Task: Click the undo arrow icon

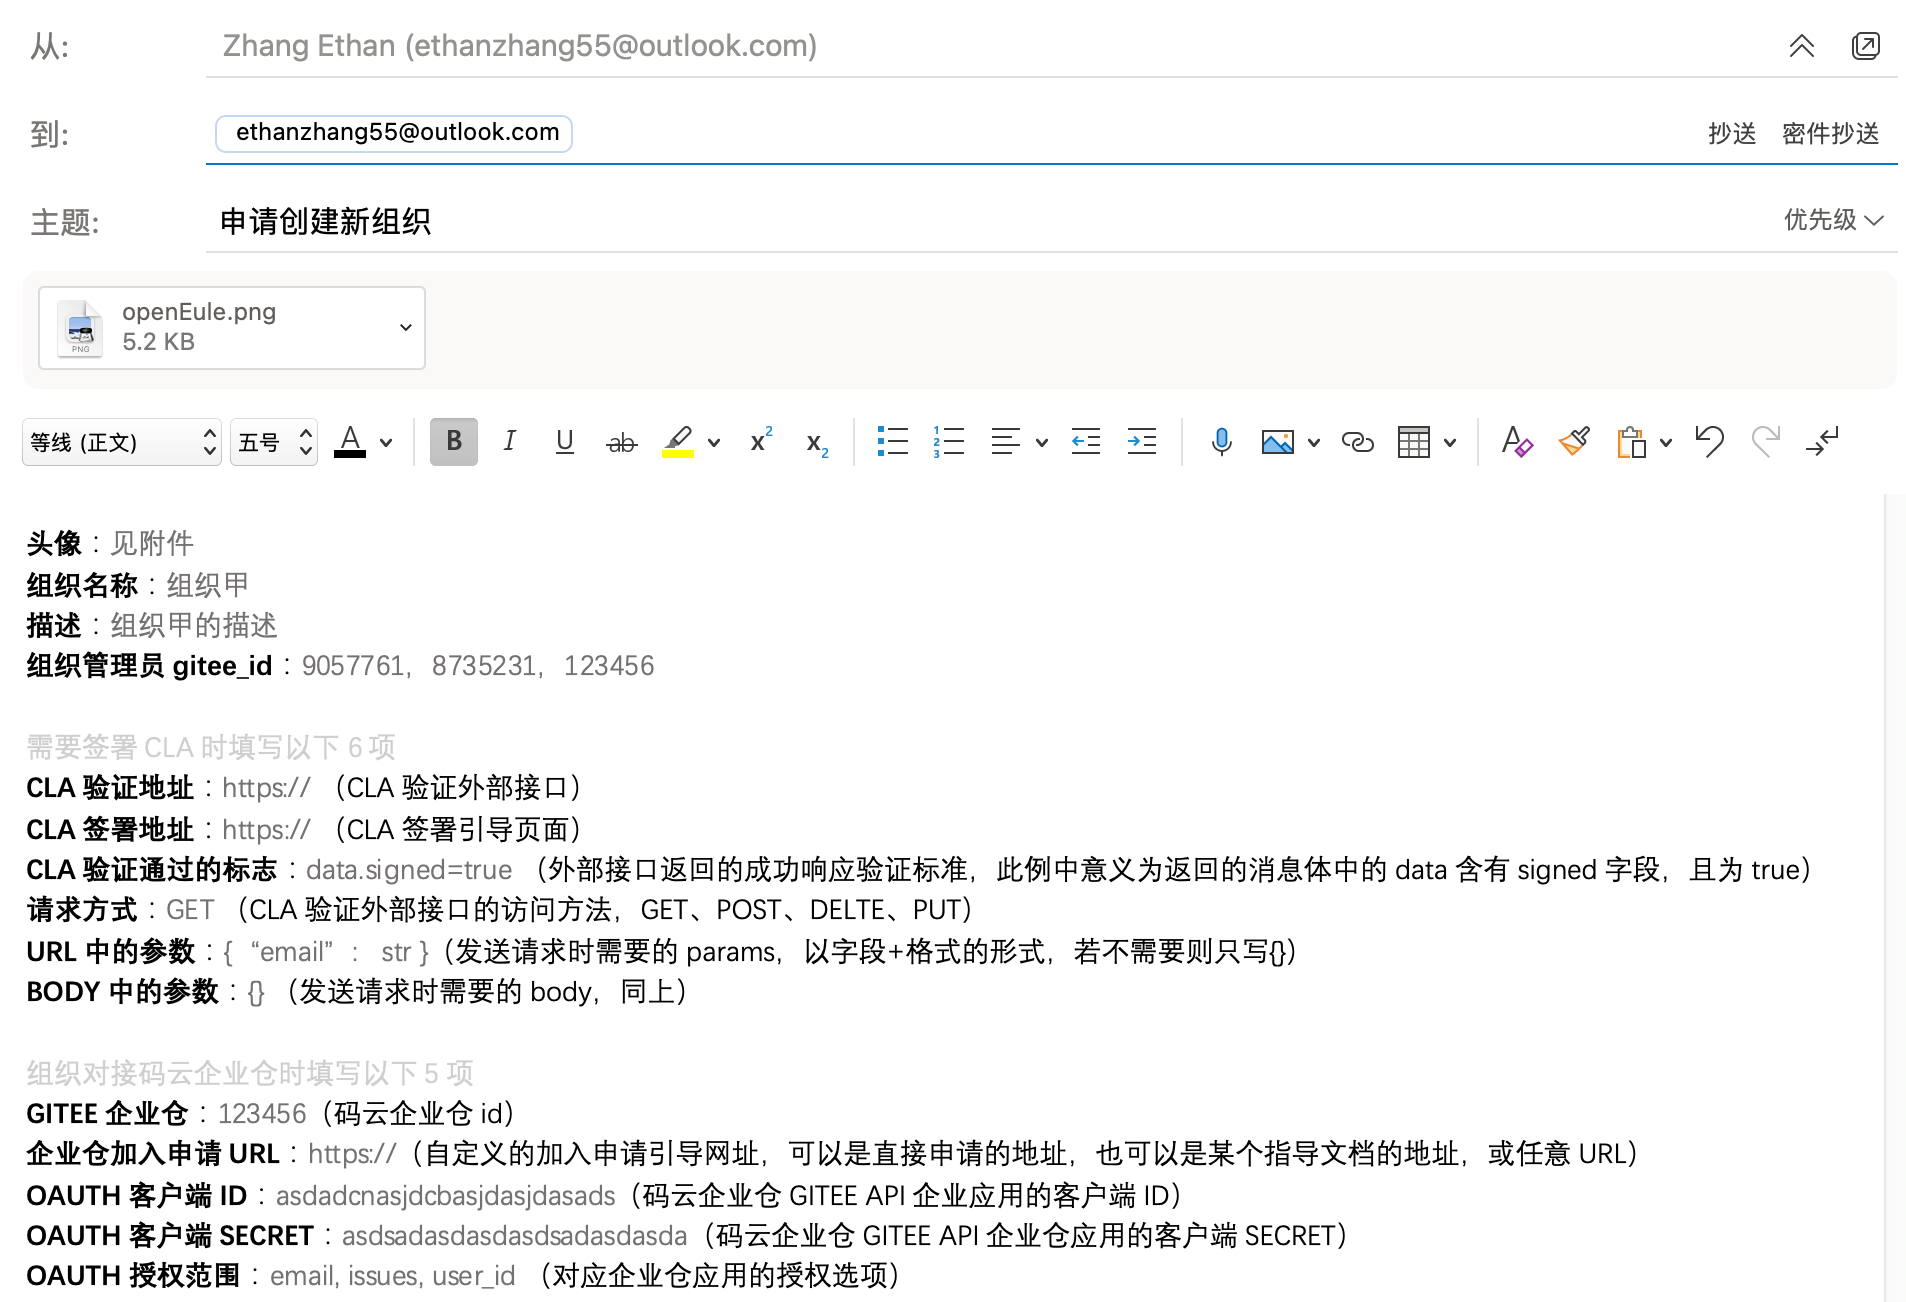Action: click(1709, 441)
